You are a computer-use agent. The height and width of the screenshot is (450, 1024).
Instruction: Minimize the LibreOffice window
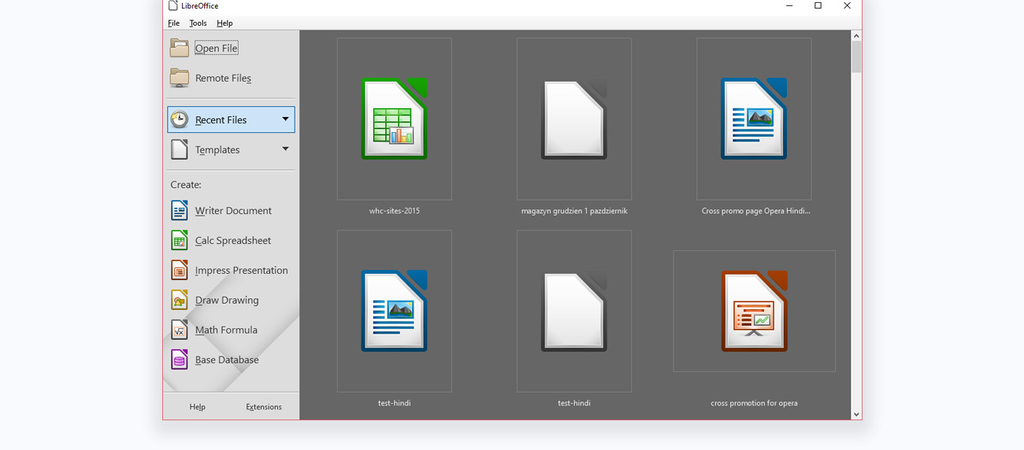coord(790,6)
